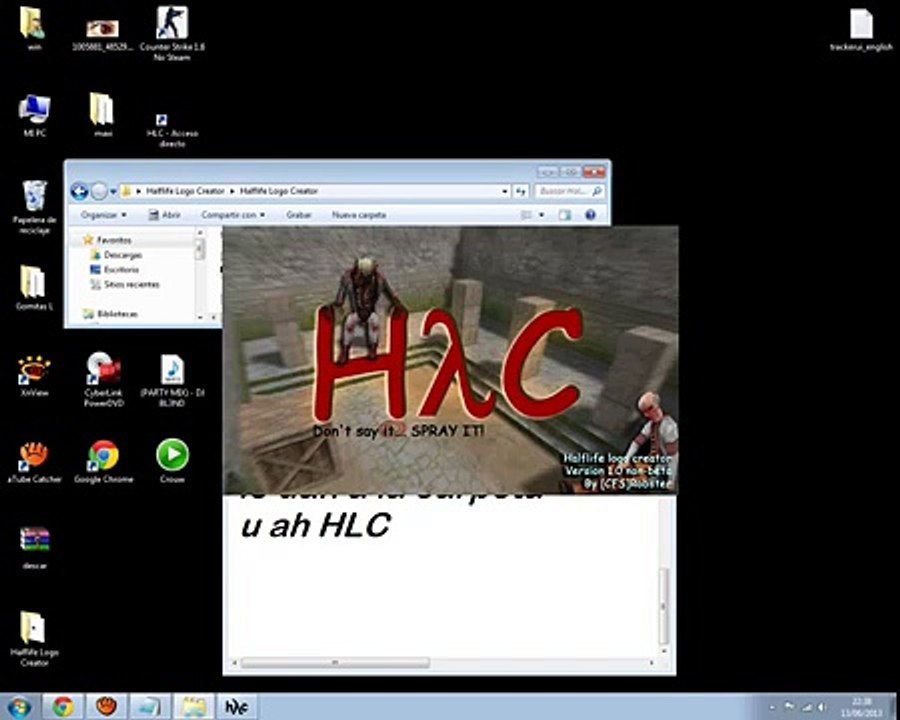Open the WinRAR archive icon on desktop
Screen dimensions: 900x720
pyautogui.click(x=34, y=548)
